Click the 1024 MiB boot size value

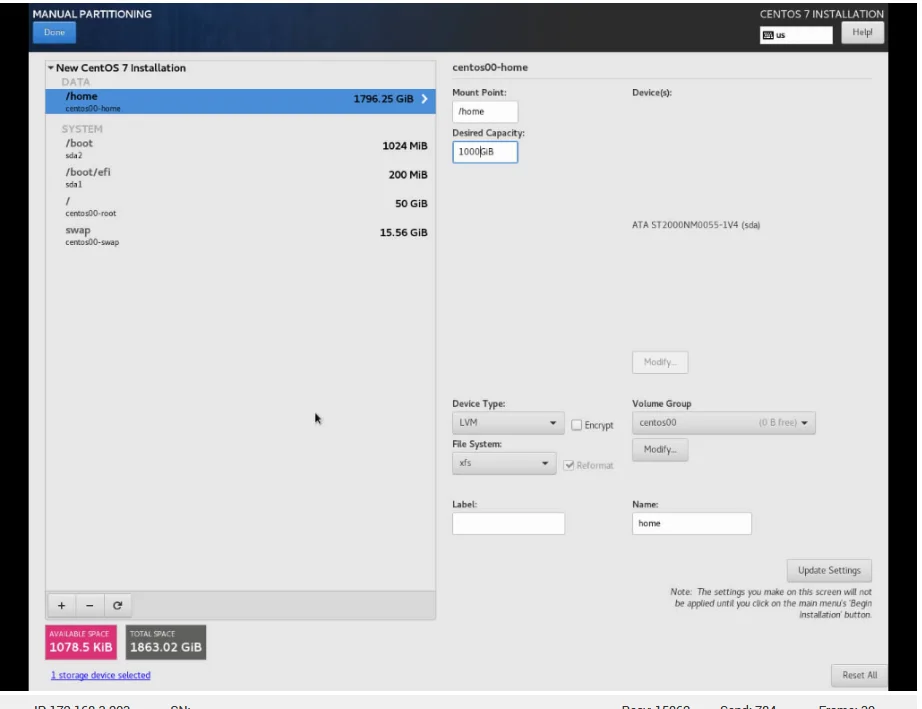(x=405, y=146)
